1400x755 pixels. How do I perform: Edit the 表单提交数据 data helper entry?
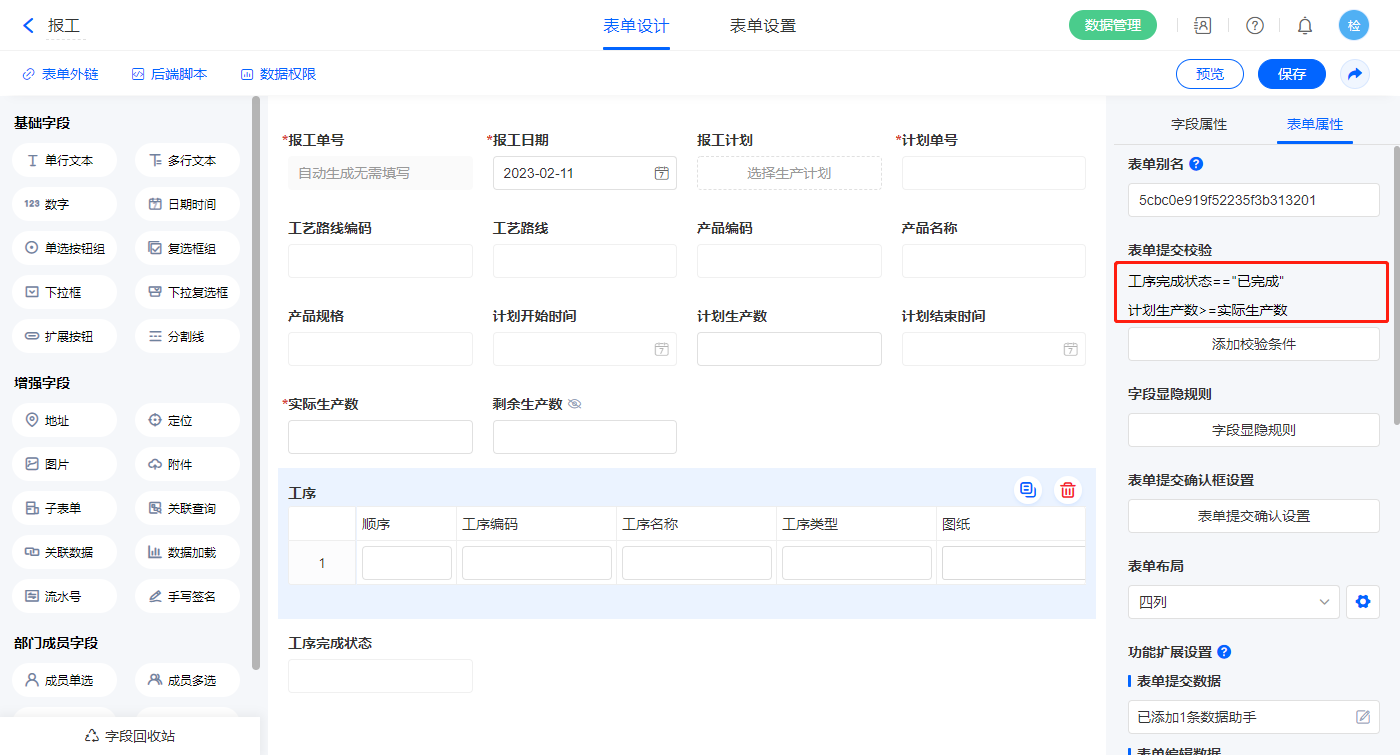tap(1362, 717)
